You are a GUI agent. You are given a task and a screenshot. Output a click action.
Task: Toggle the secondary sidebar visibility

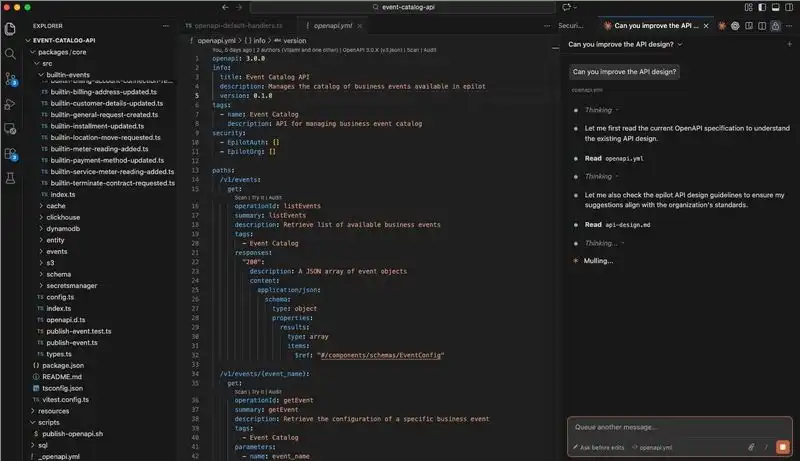click(x=789, y=7)
